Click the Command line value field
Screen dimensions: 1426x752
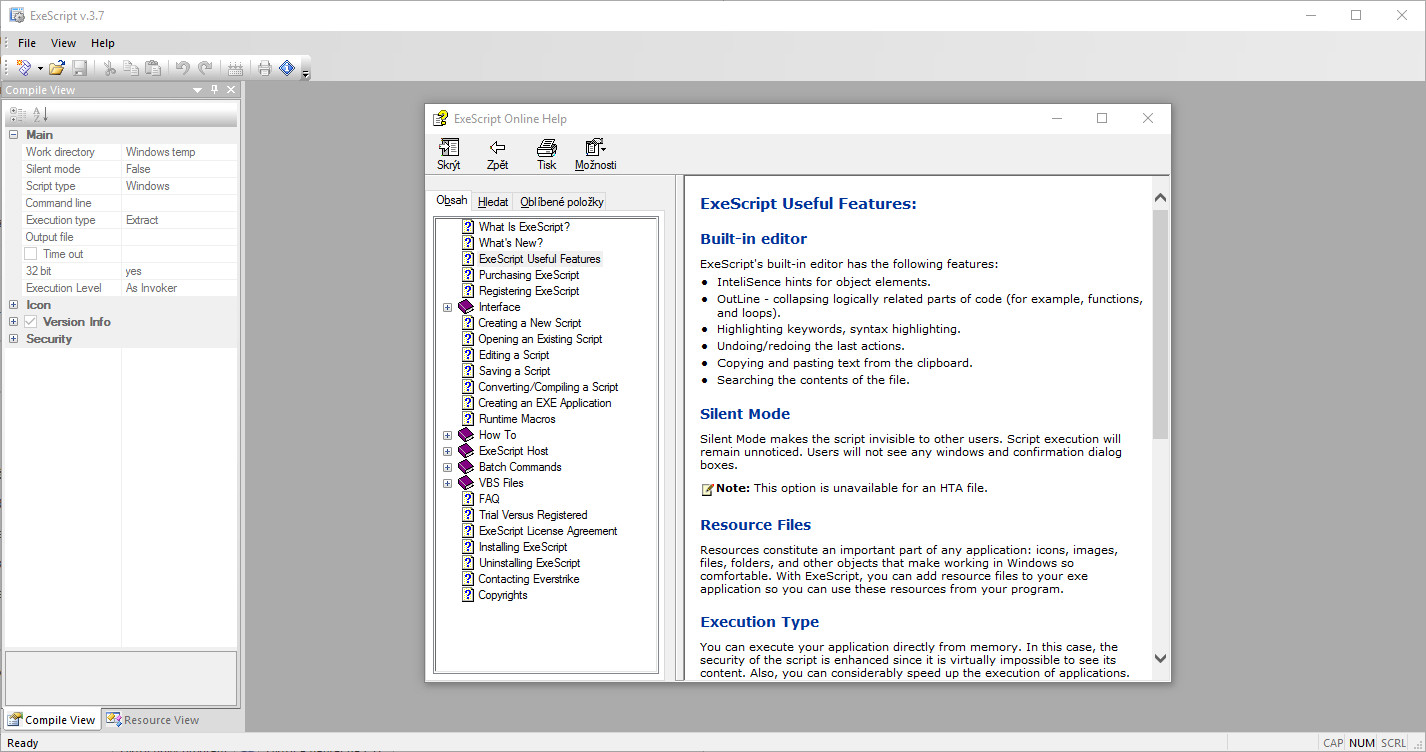pos(179,203)
